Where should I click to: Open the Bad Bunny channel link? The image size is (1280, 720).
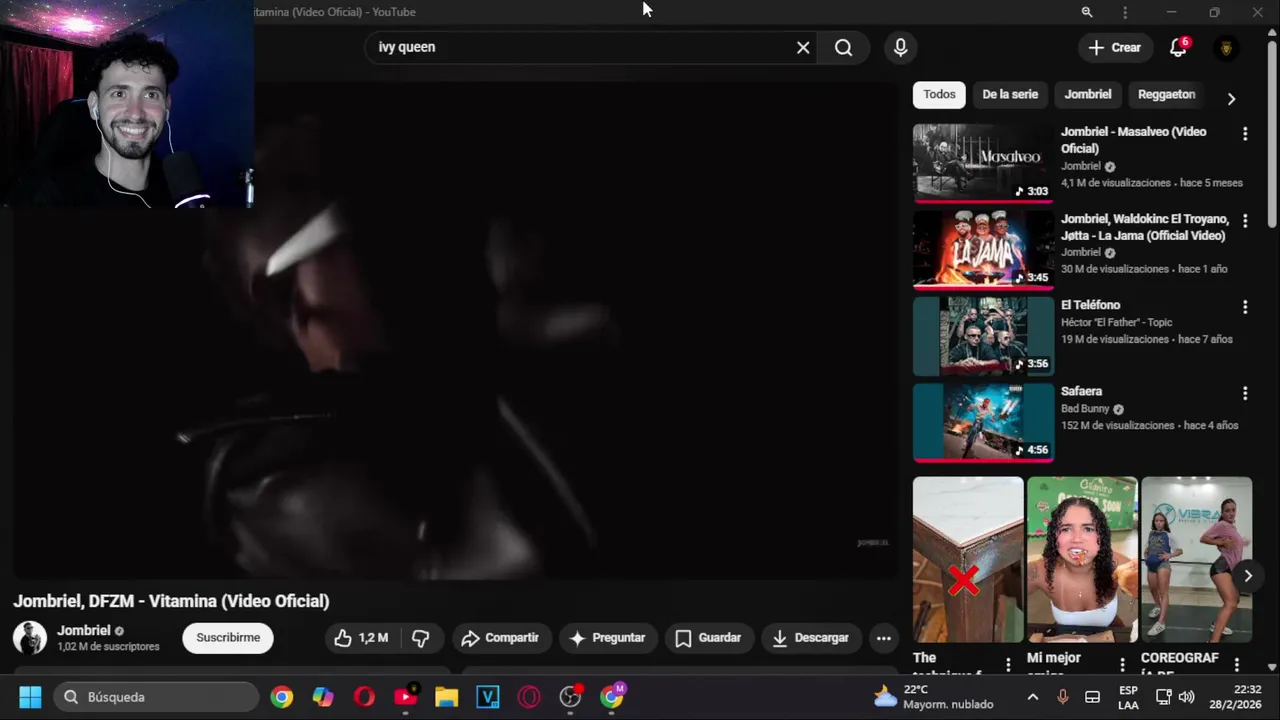click(1085, 409)
